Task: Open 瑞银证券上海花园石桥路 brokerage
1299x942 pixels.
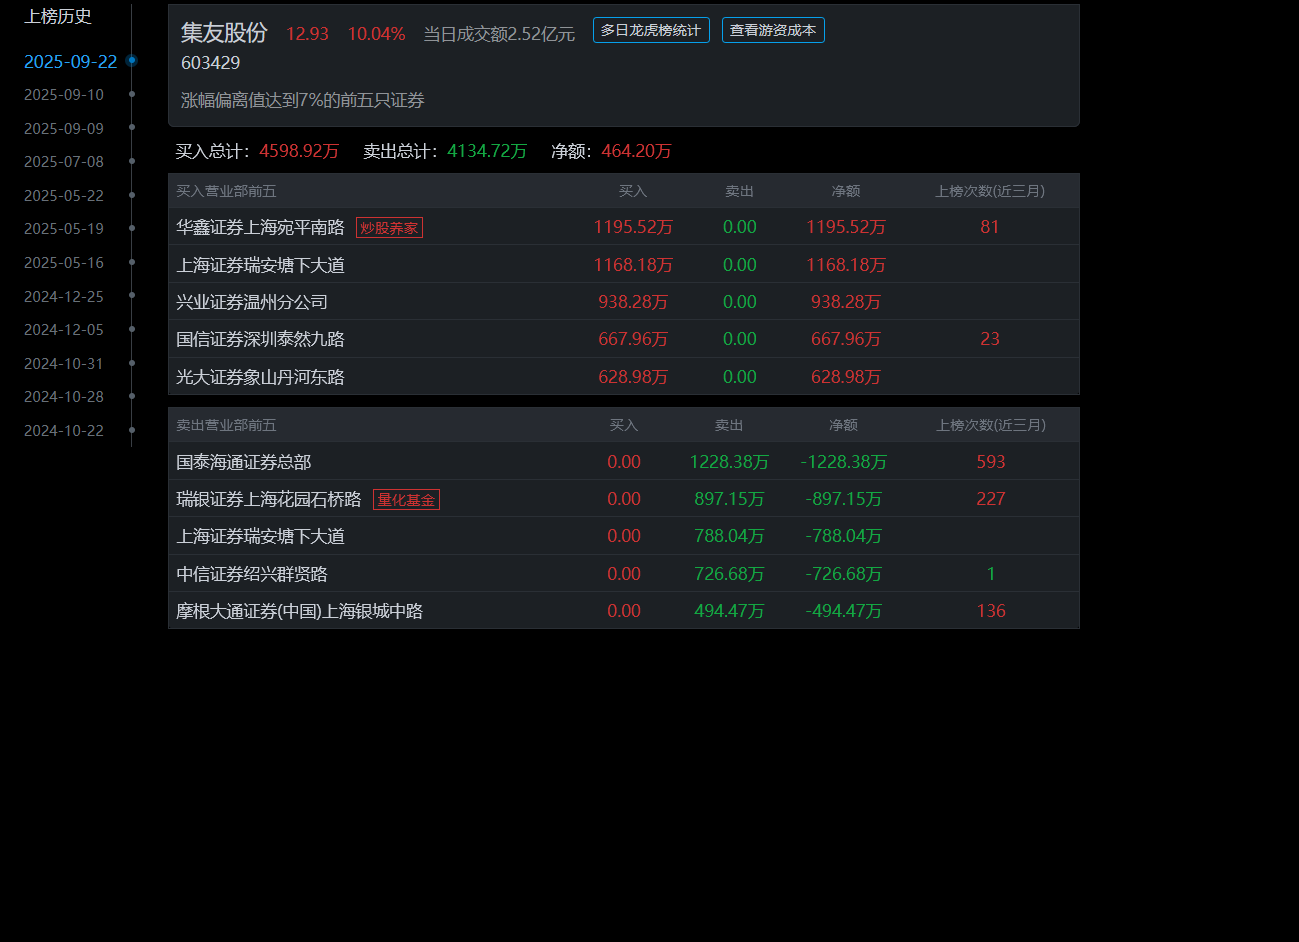Action: 269,499
